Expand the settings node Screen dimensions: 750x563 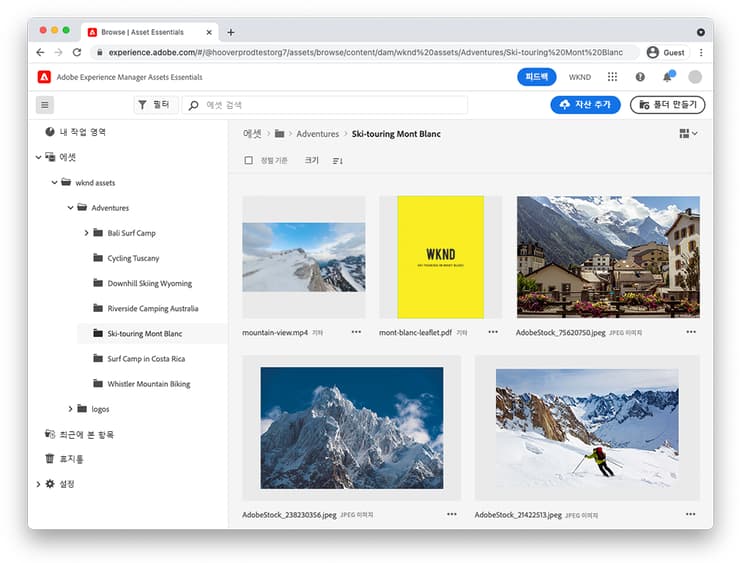click(x=38, y=484)
